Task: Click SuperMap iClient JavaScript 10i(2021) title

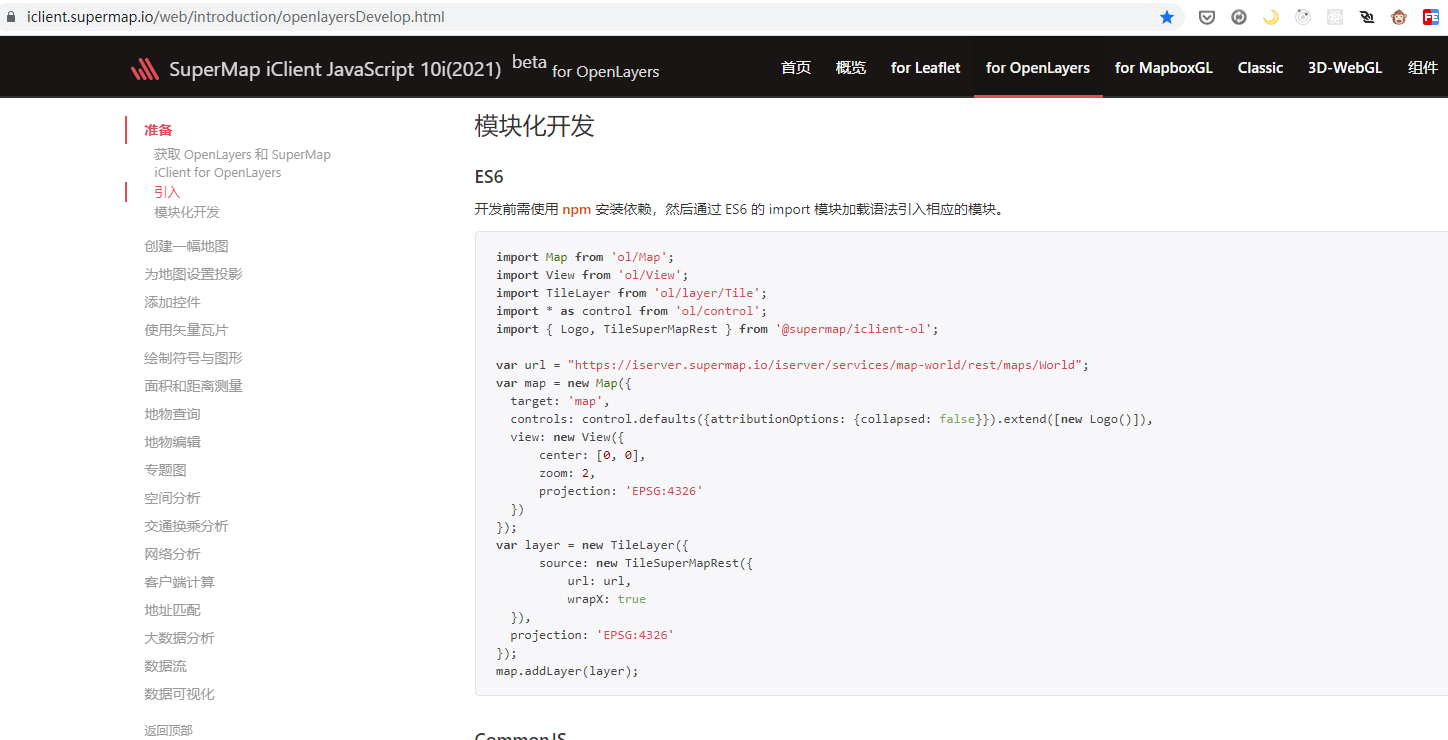Action: coord(335,69)
